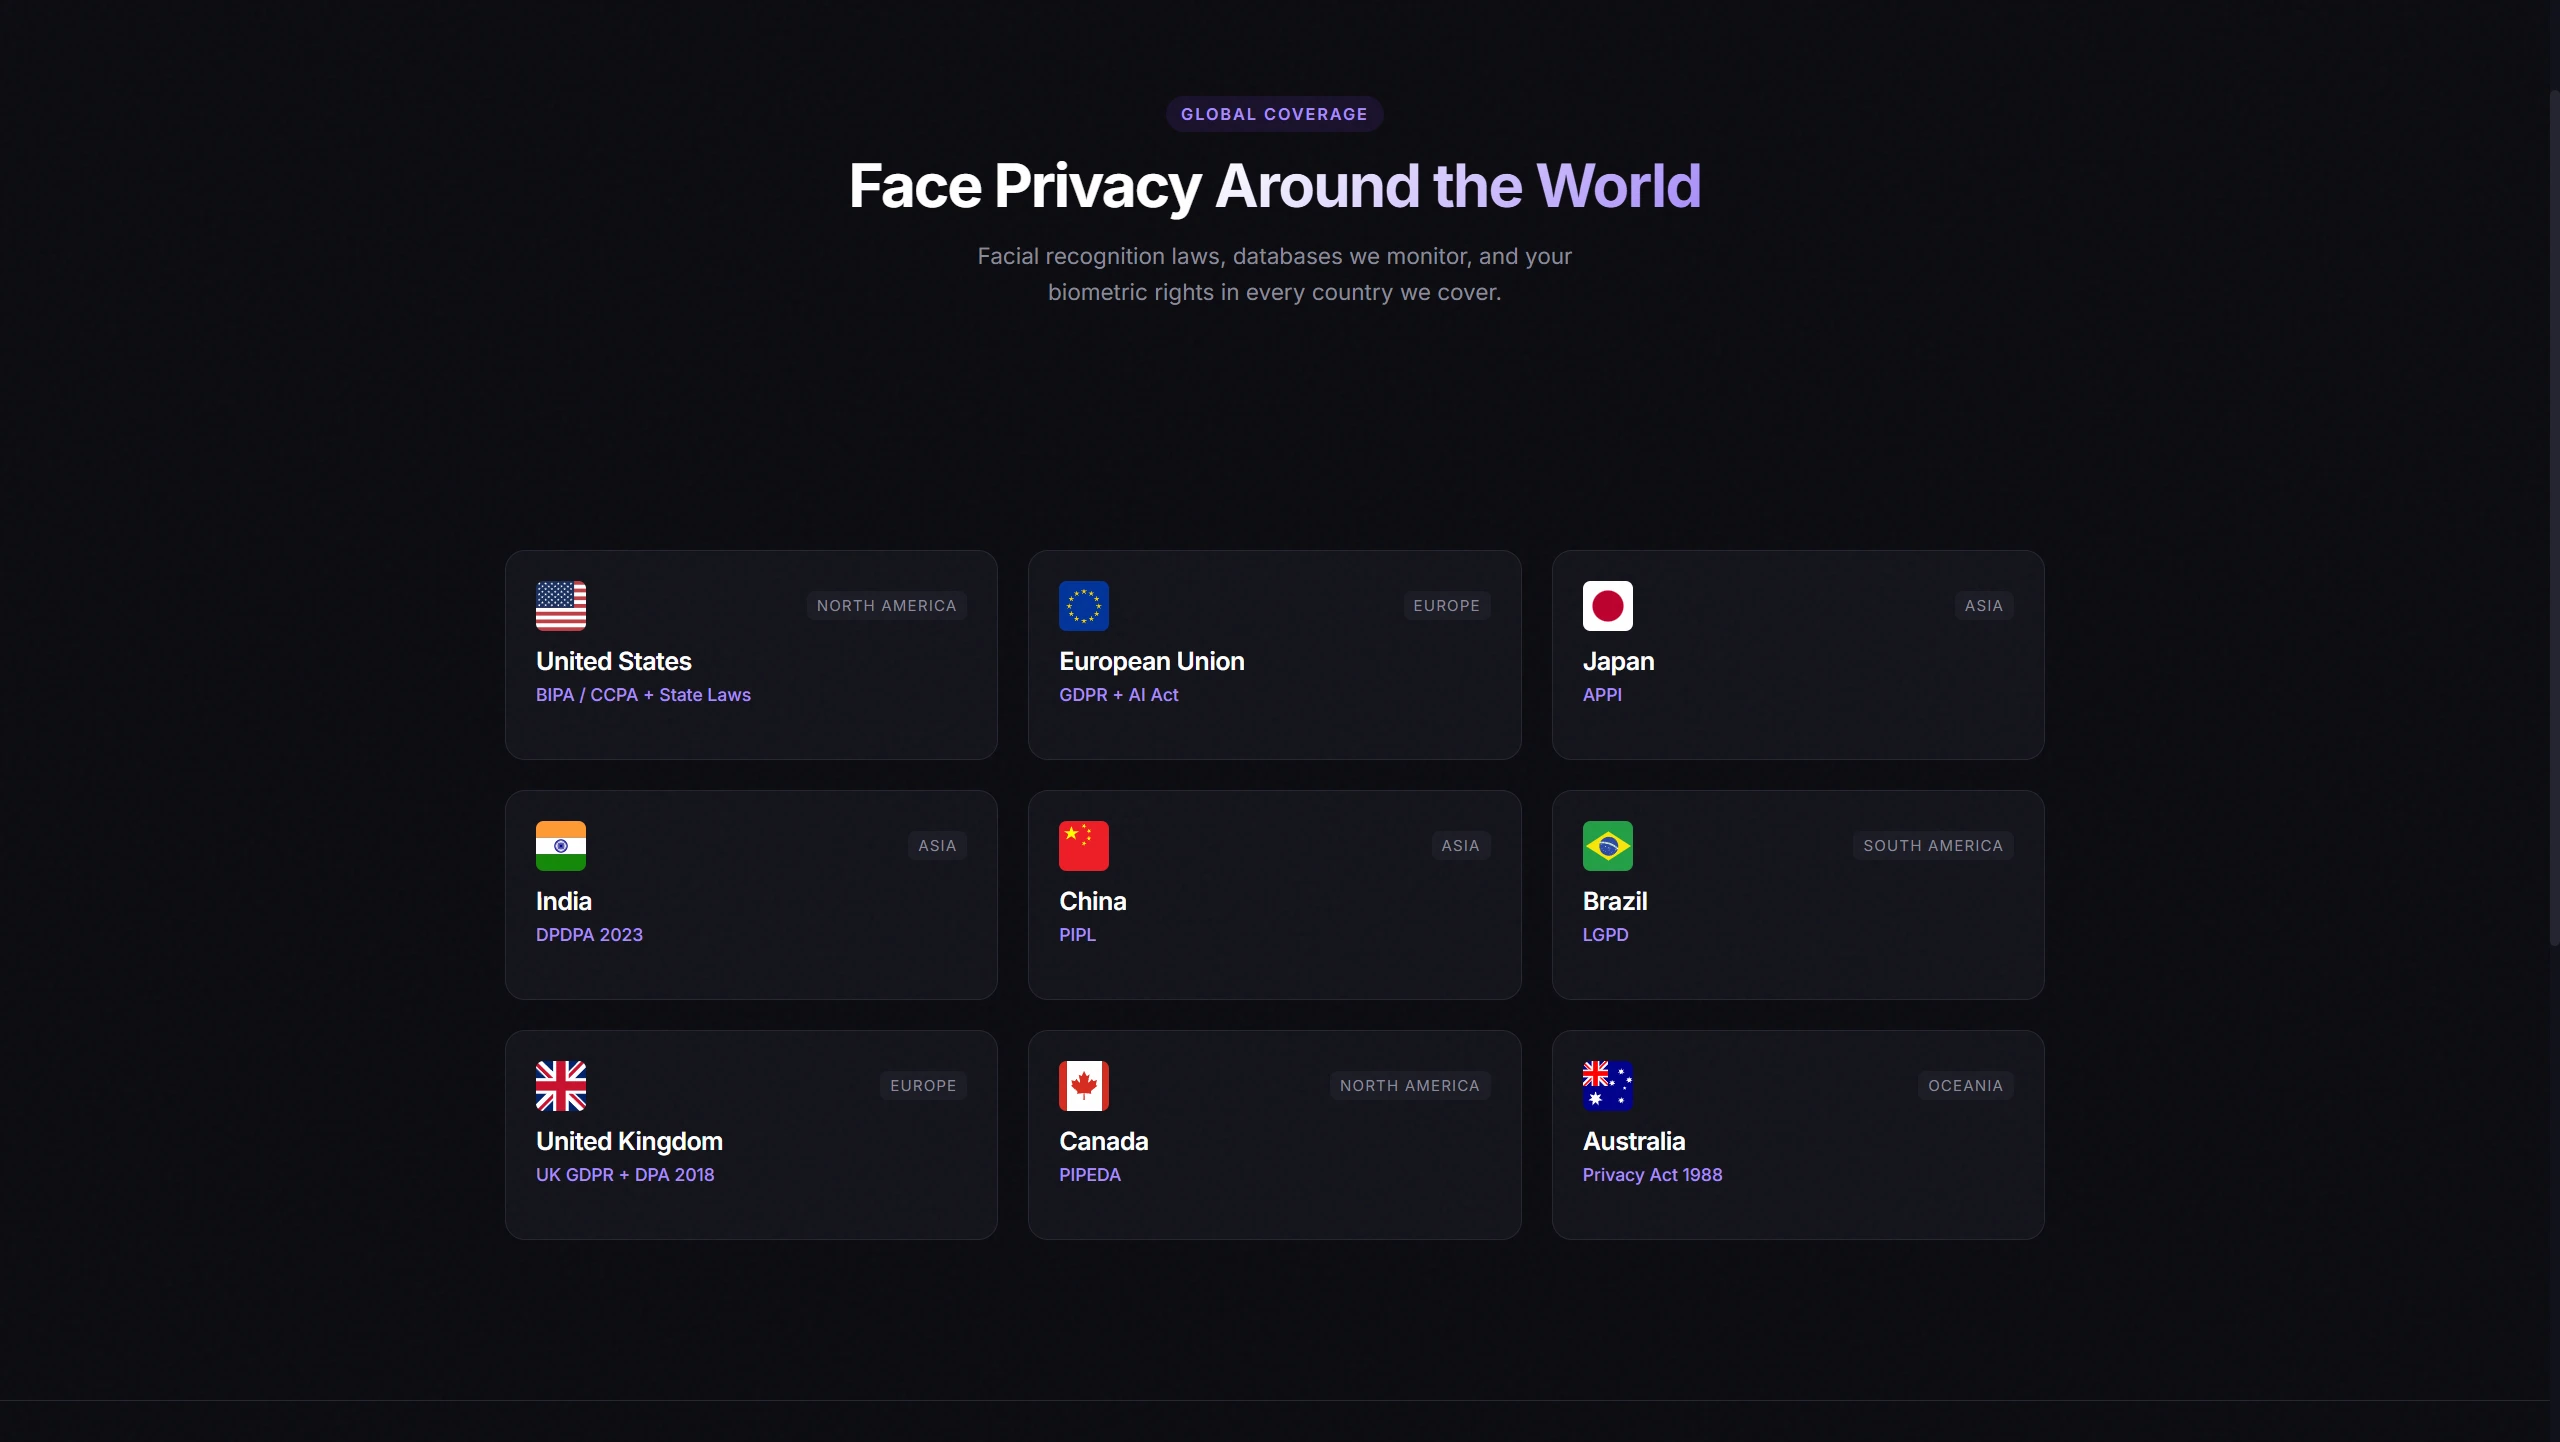
Task: Click the United States flag icon
Action: pos(560,606)
